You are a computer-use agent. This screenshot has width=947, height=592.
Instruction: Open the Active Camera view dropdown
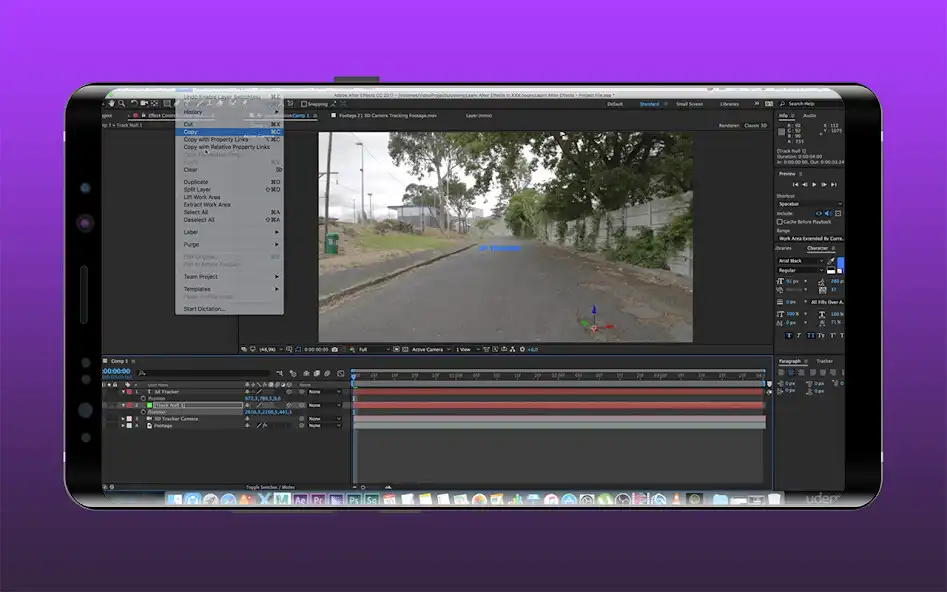[x=430, y=350]
